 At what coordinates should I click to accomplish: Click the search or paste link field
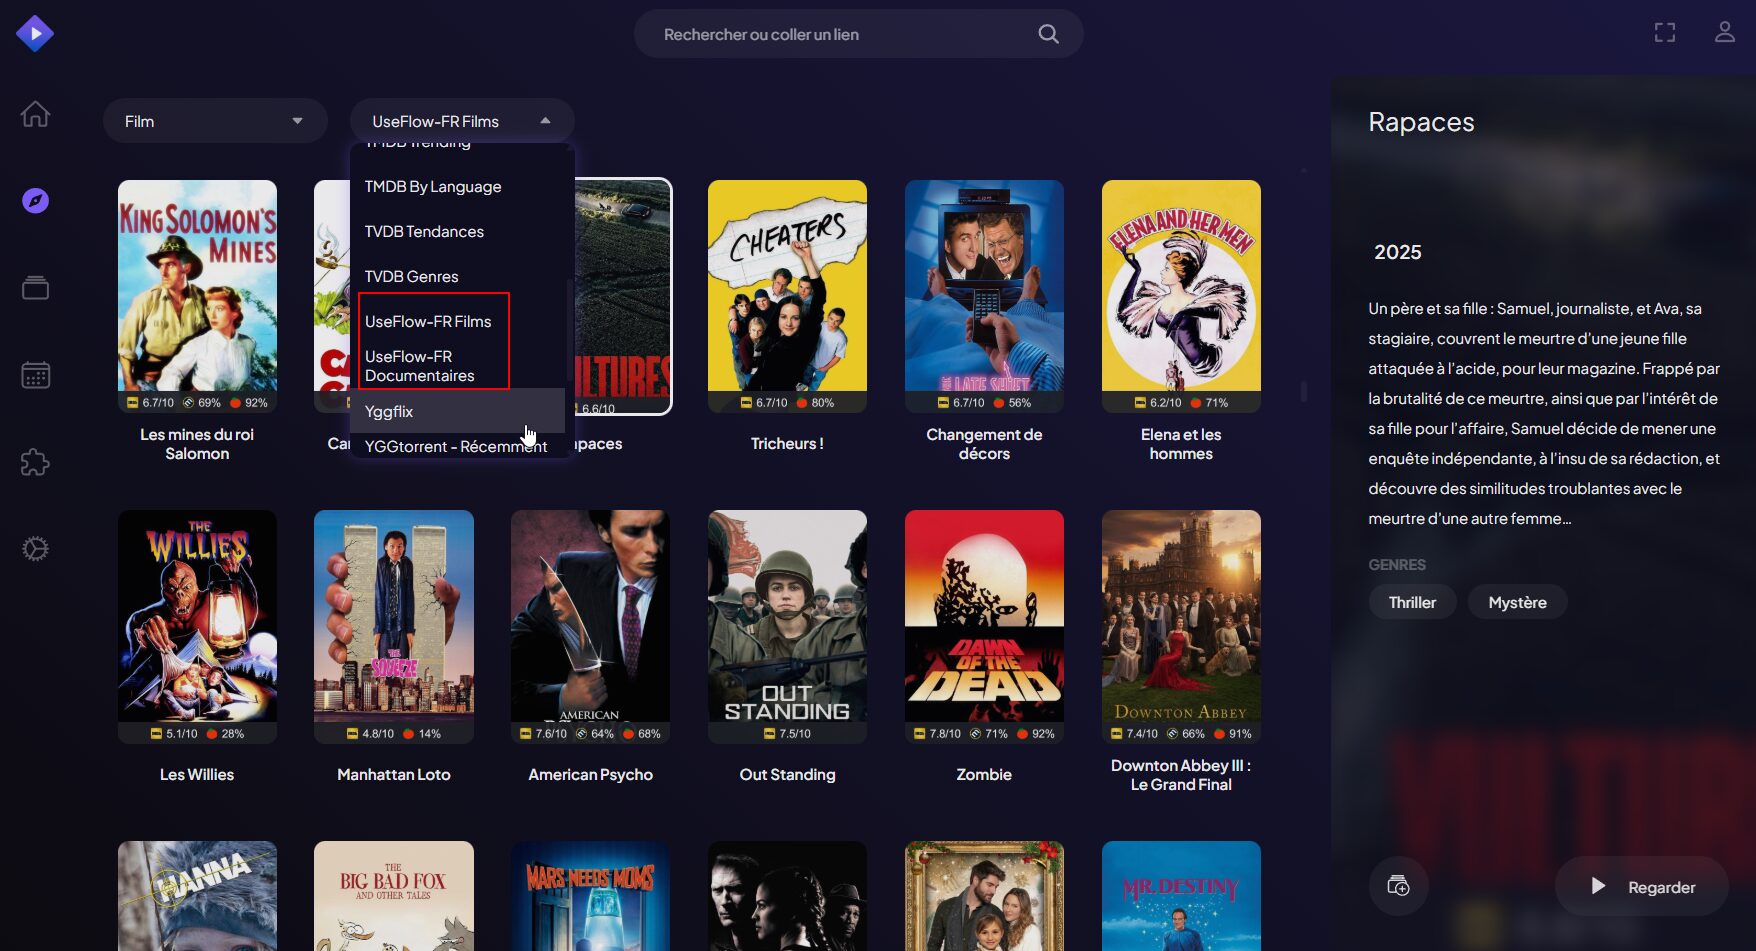pyautogui.click(x=840, y=34)
